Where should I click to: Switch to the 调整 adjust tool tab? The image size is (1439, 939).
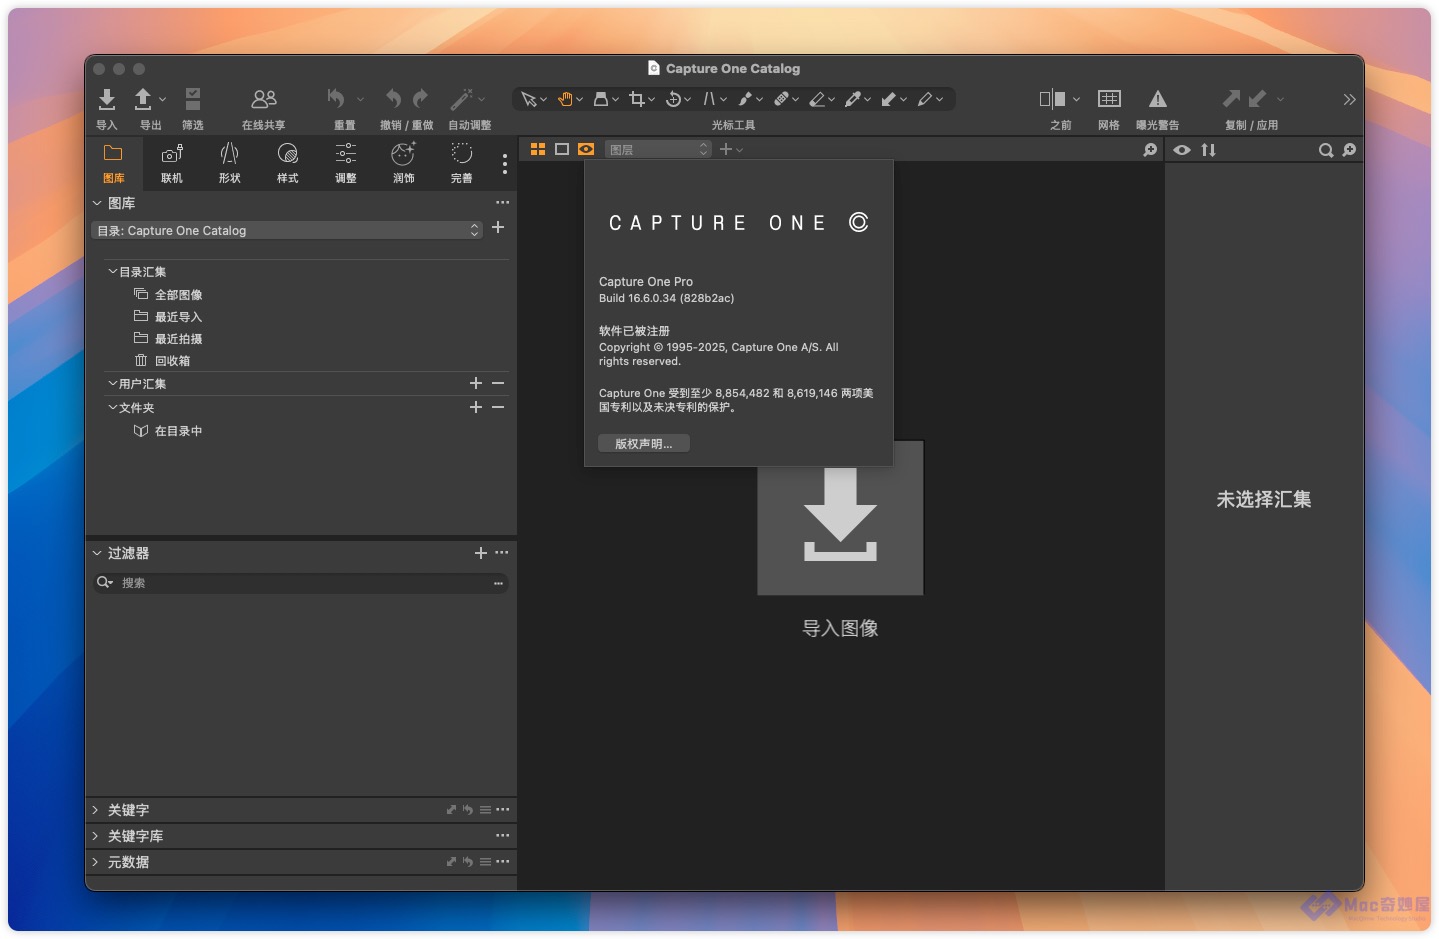click(x=346, y=163)
